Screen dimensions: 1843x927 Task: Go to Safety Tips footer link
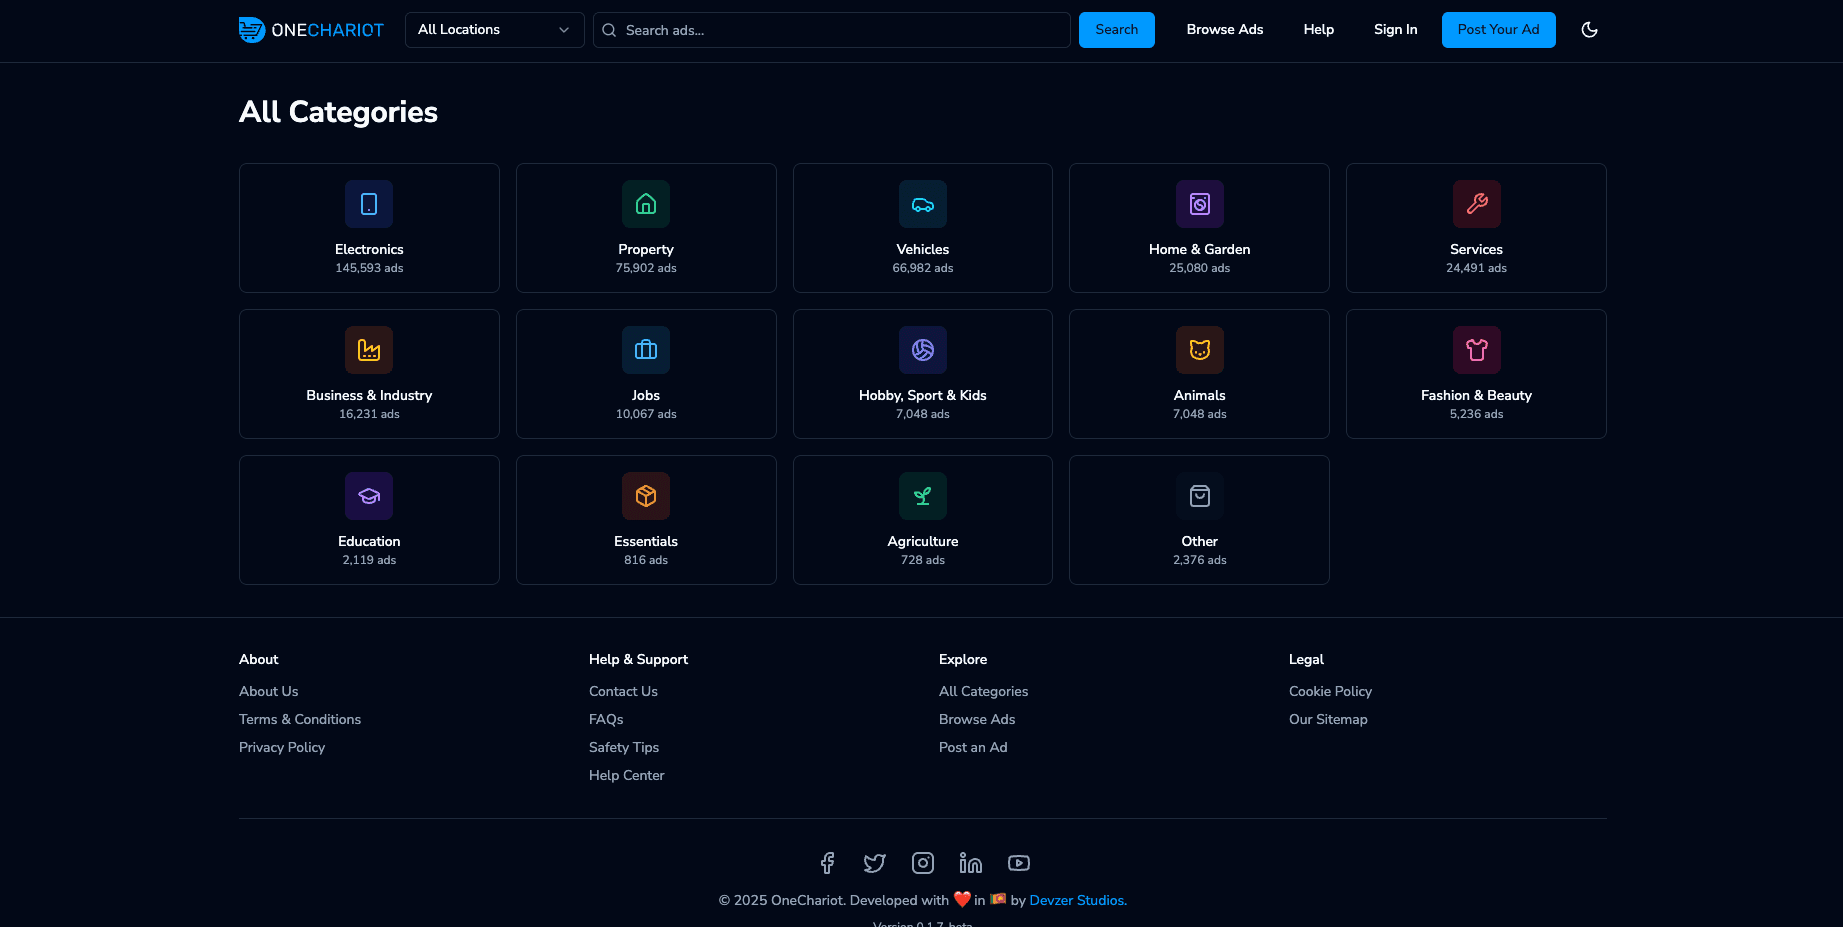pyautogui.click(x=624, y=747)
